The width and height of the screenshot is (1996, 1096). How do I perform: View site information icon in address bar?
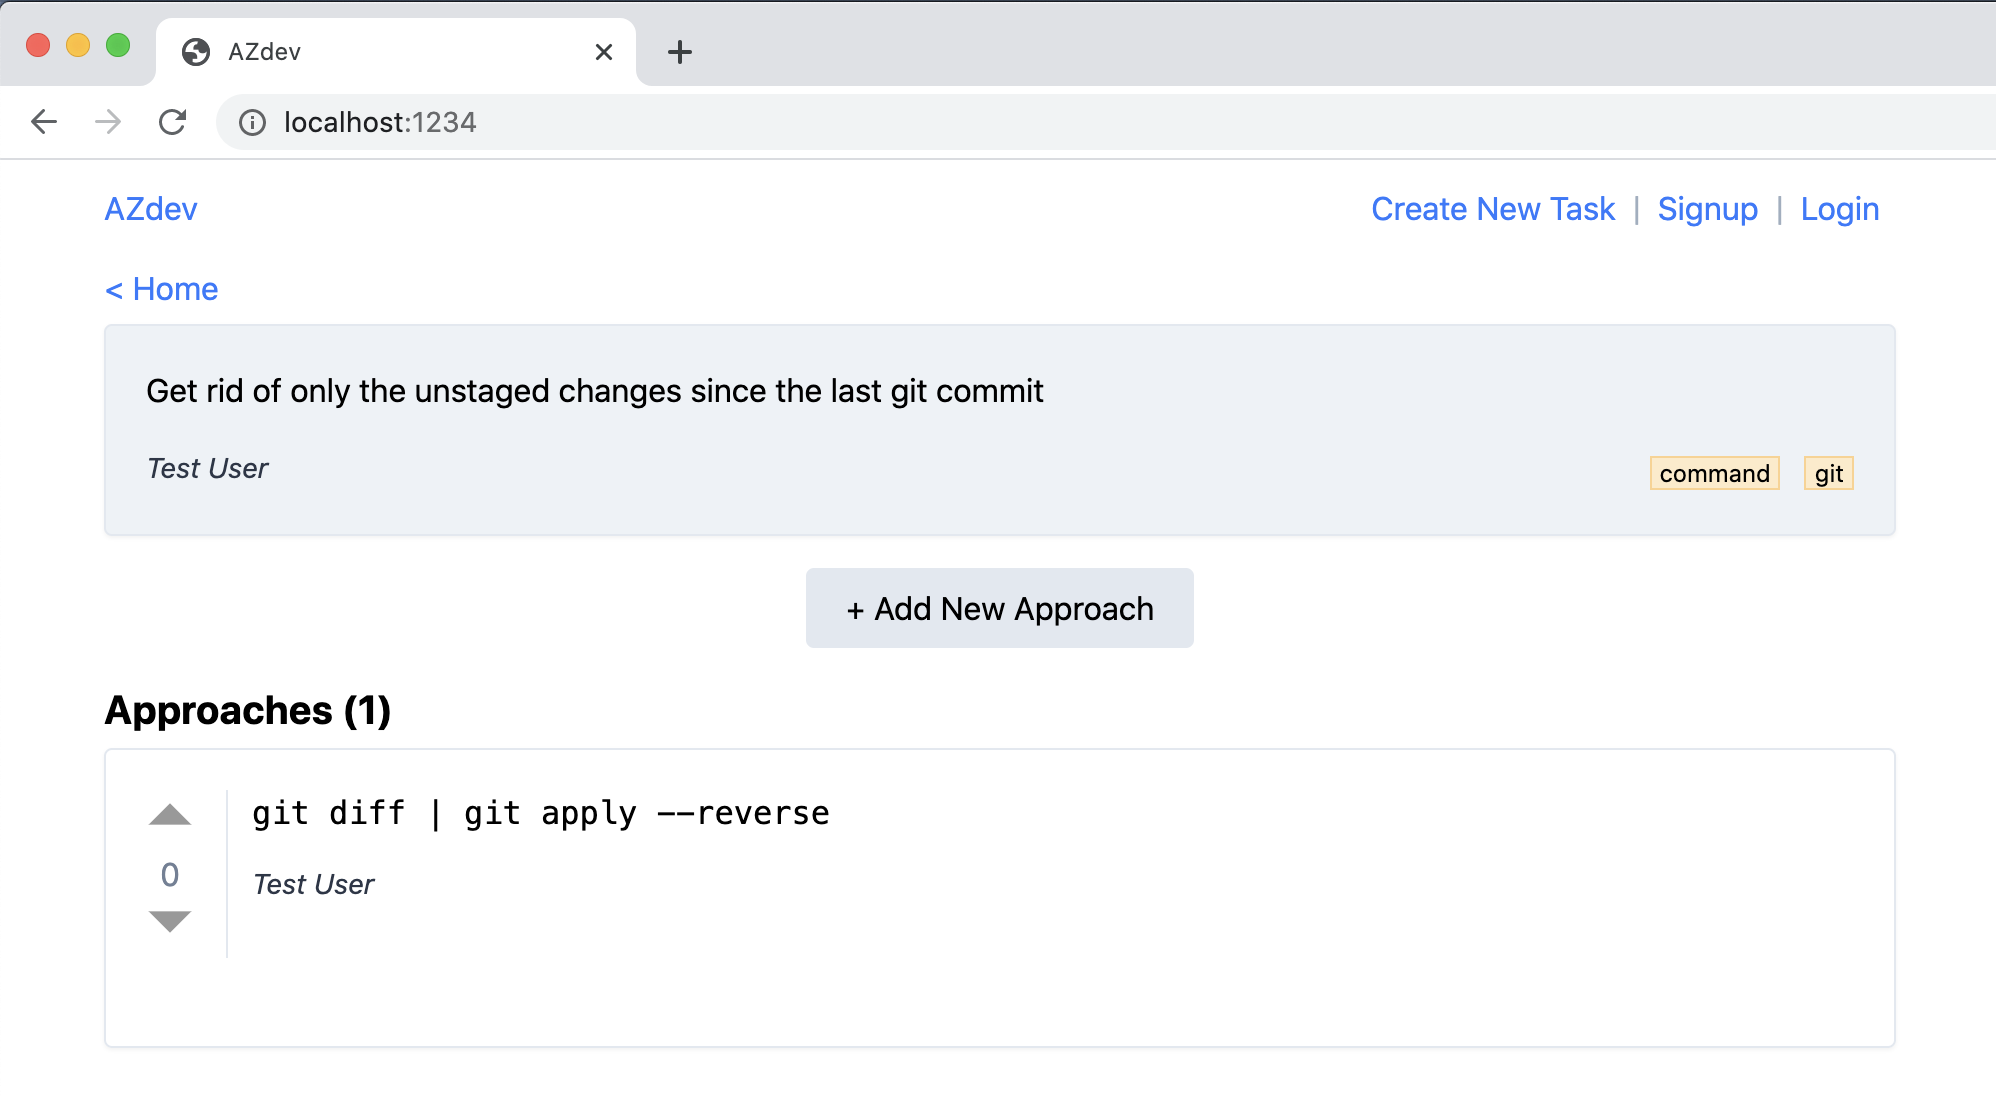252,122
